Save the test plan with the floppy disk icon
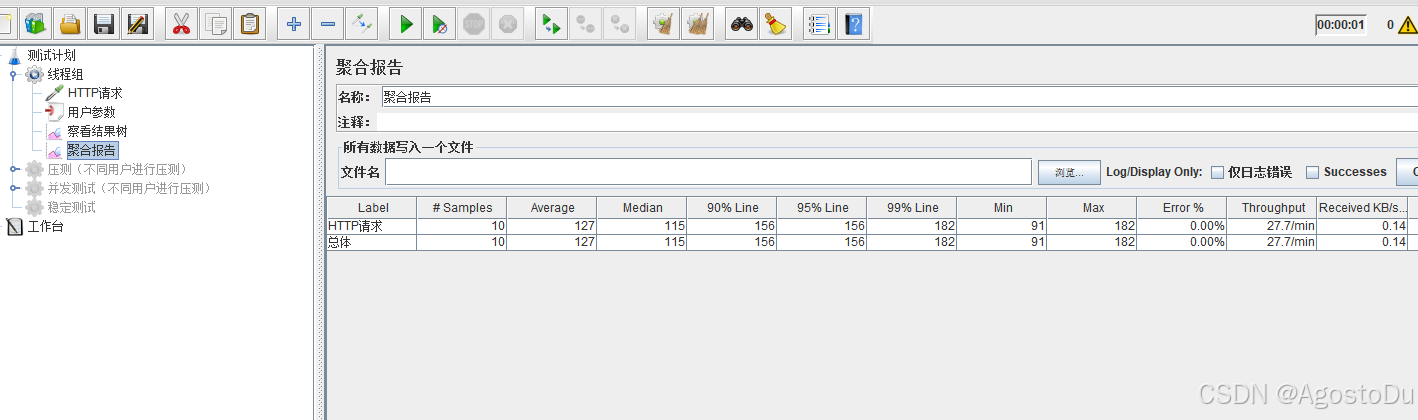The width and height of the screenshot is (1418, 420). [103, 23]
